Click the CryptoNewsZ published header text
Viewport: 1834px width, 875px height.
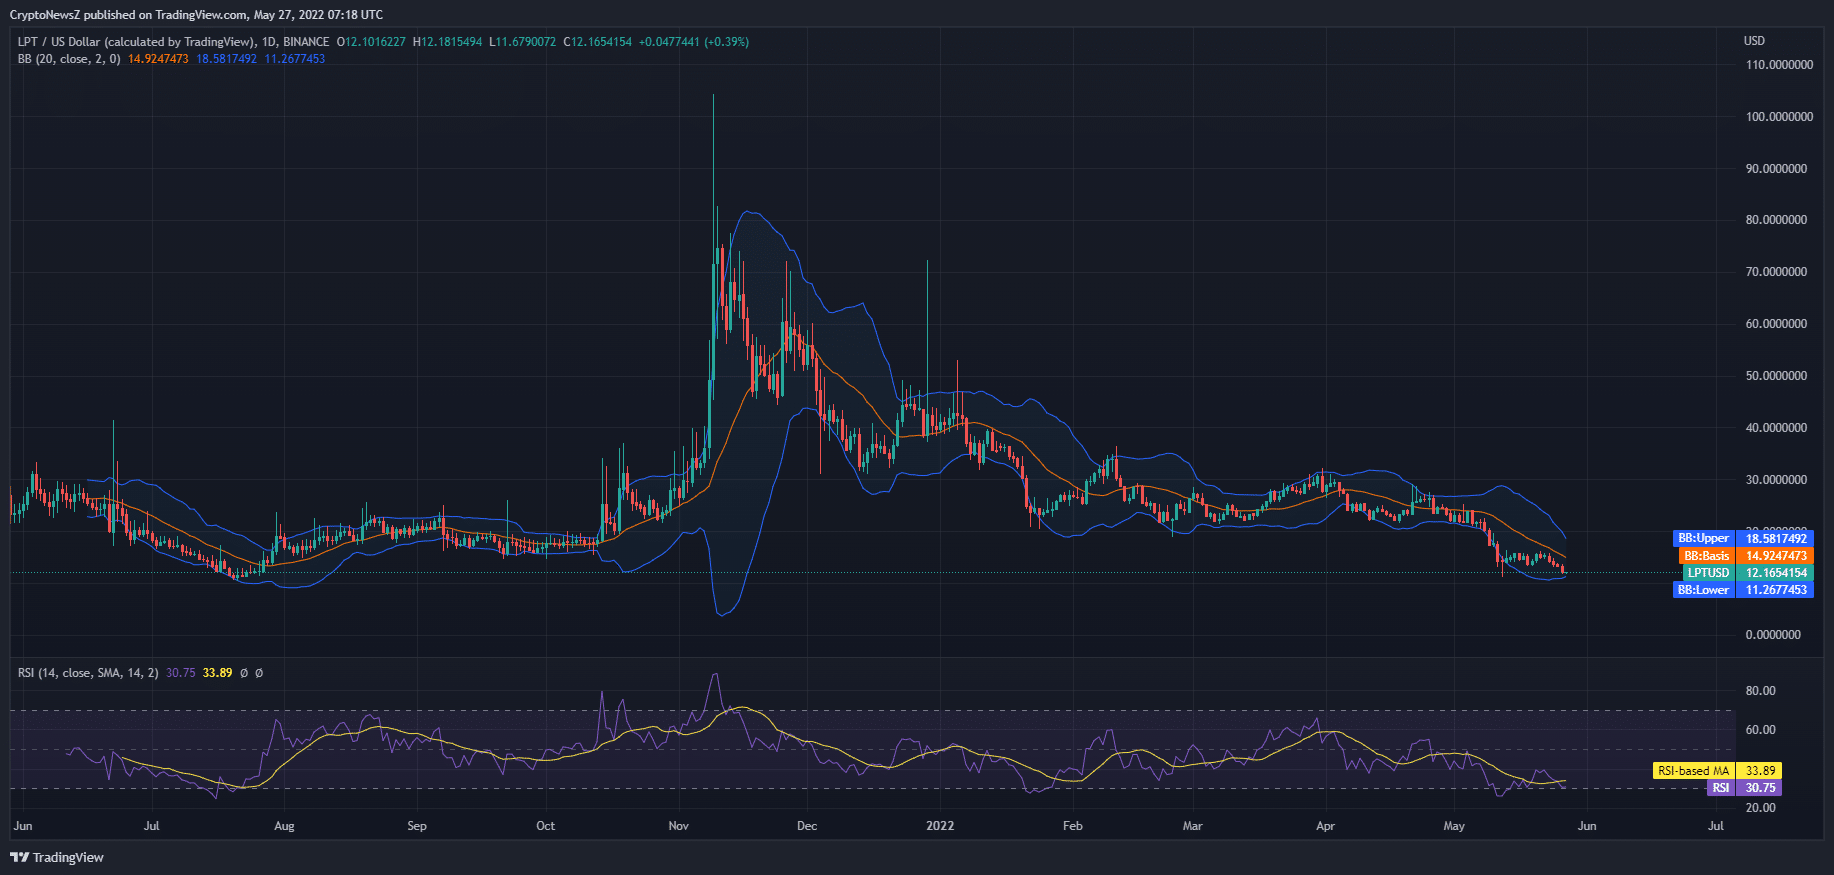click(x=196, y=15)
